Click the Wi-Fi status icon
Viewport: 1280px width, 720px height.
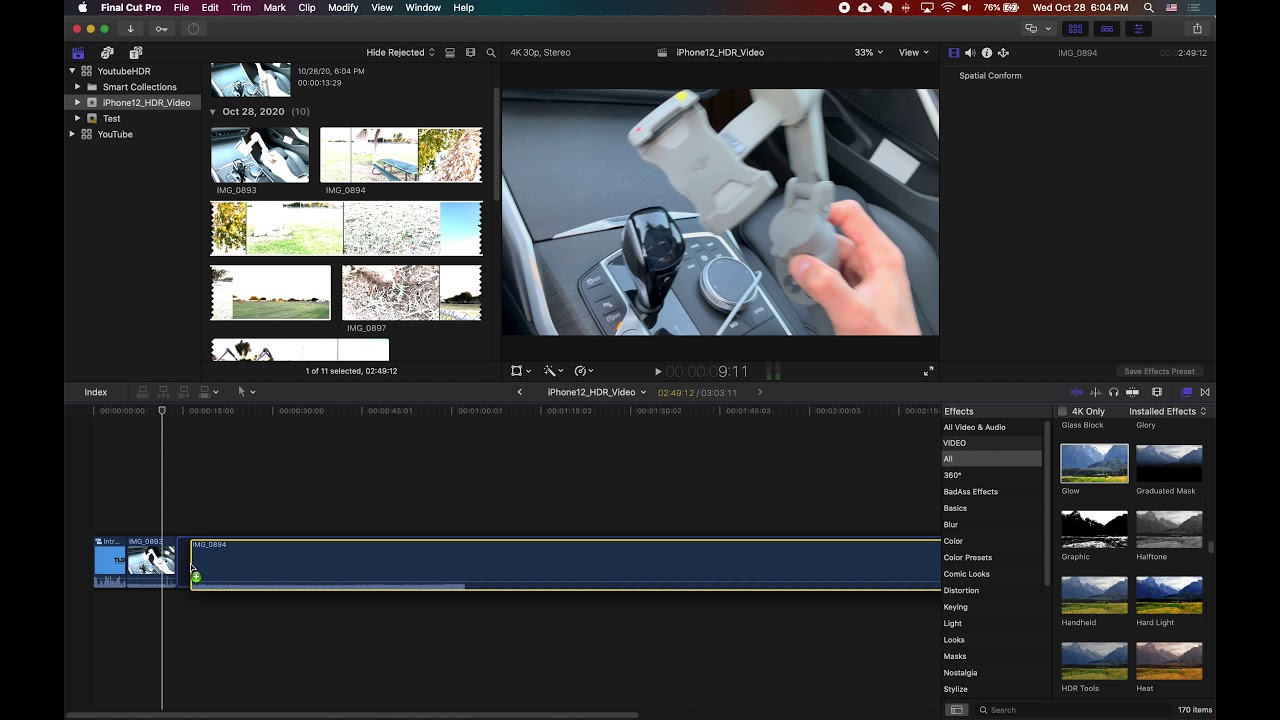[948, 8]
